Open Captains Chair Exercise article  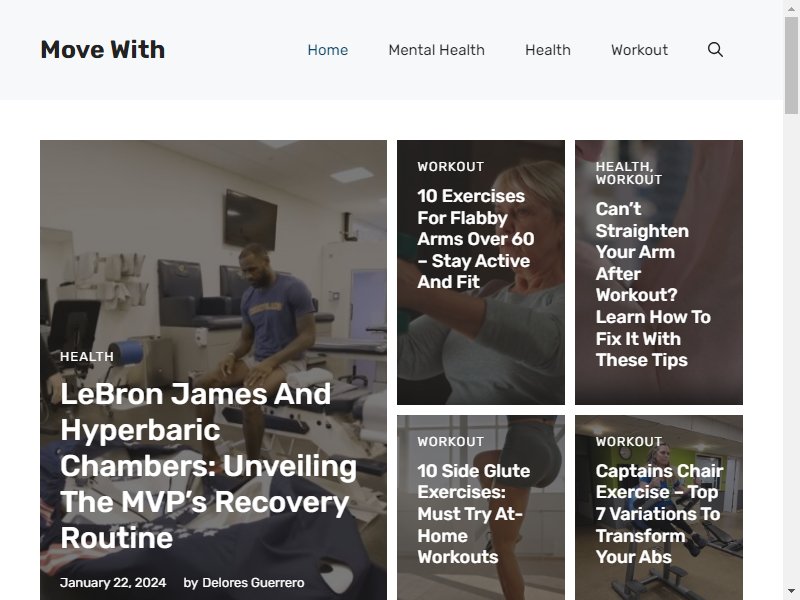point(659,514)
